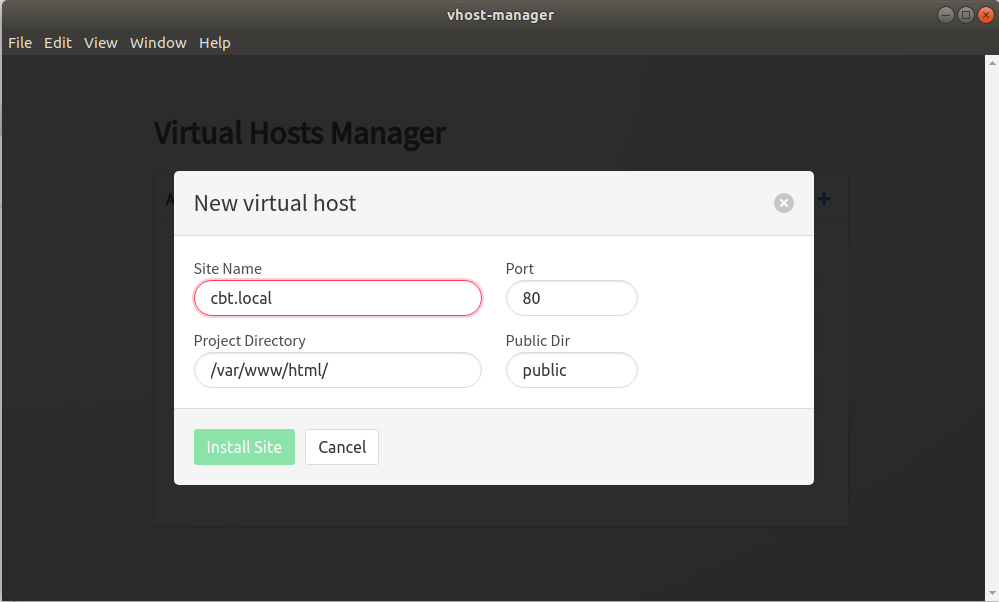Viewport: 999px width, 602px height.
Task: Open the File menu
Action: pyautogui.click(x=20, y=43)
